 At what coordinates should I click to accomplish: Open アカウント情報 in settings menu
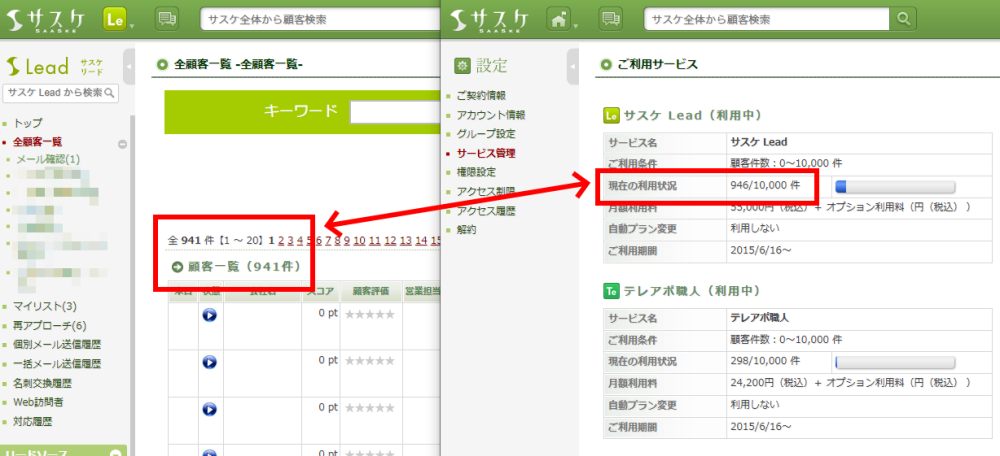491,115
